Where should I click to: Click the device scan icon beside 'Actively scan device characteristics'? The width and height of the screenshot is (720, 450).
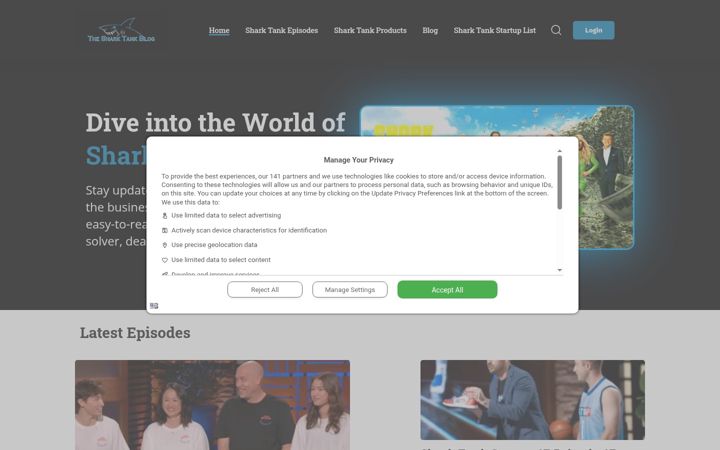point(165,231)
